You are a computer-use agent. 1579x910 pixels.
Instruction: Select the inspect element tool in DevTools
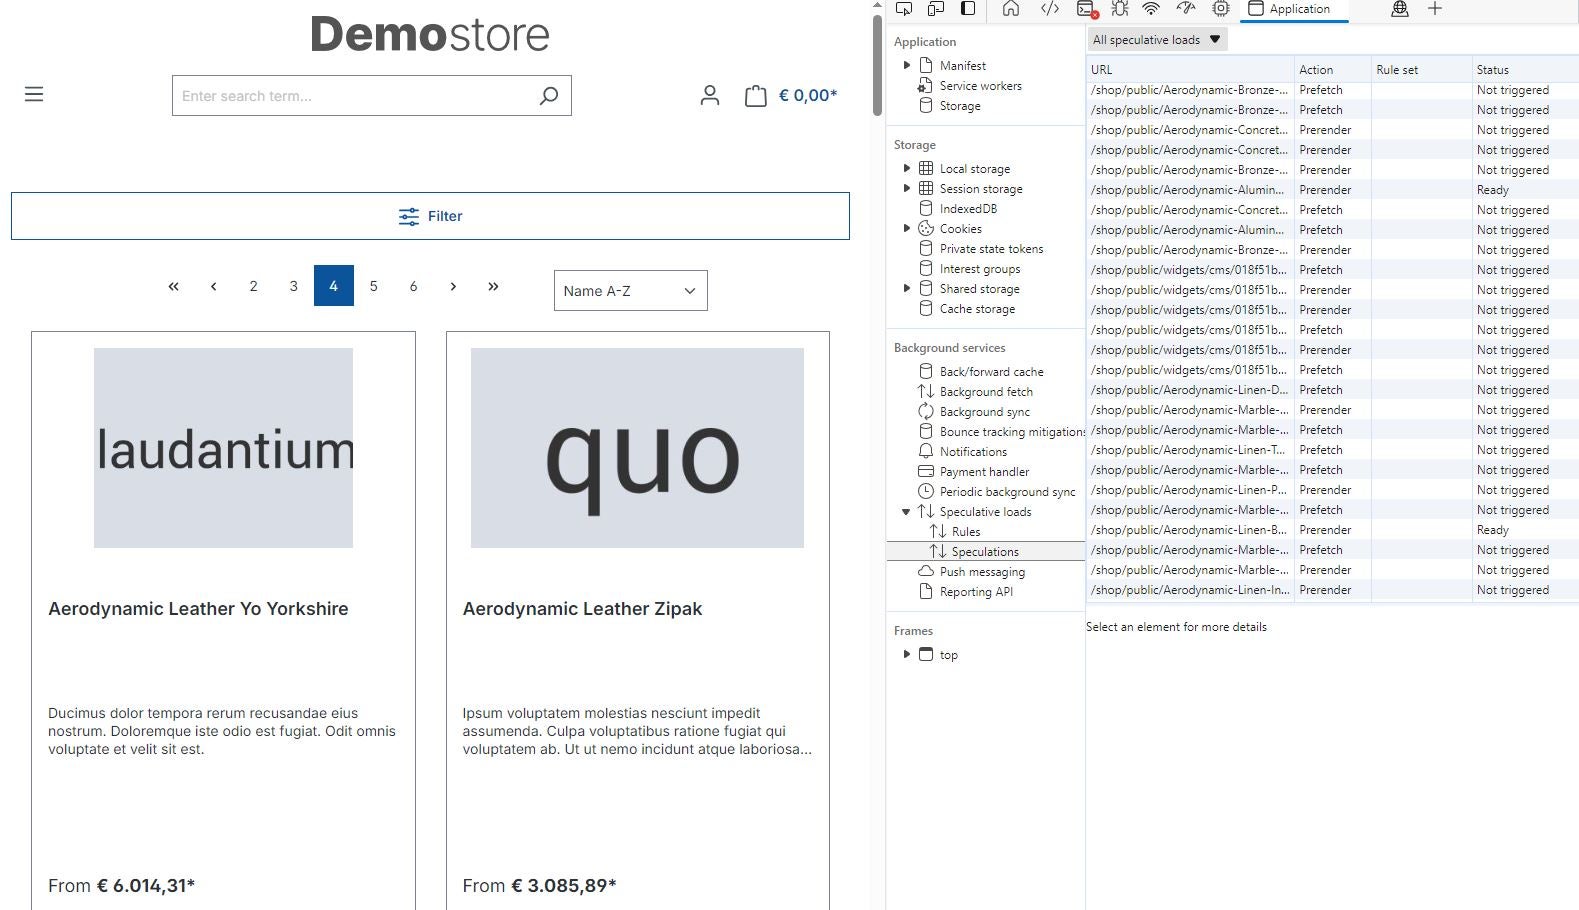pyautogui.click(x=904, y=9)
